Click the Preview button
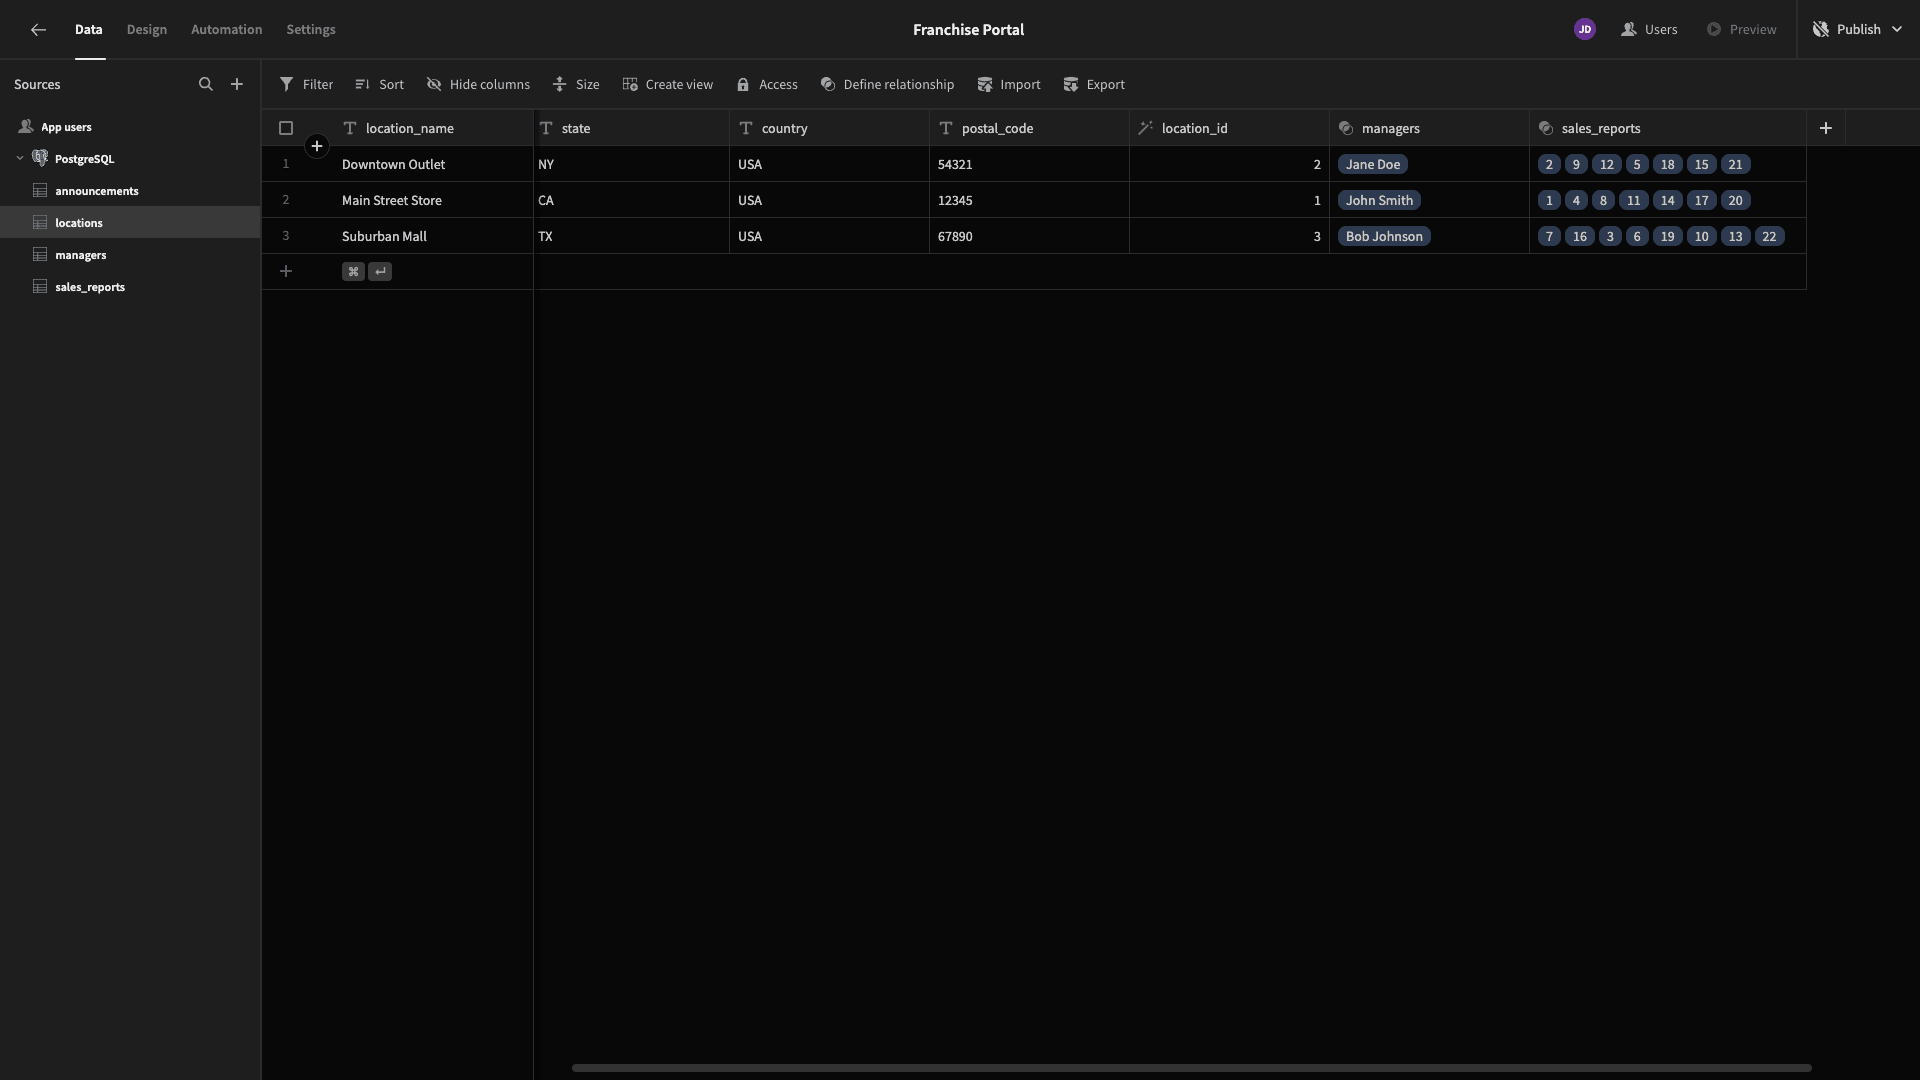This screenshot has height=1080, width=1920. (x=1741, y=30)
